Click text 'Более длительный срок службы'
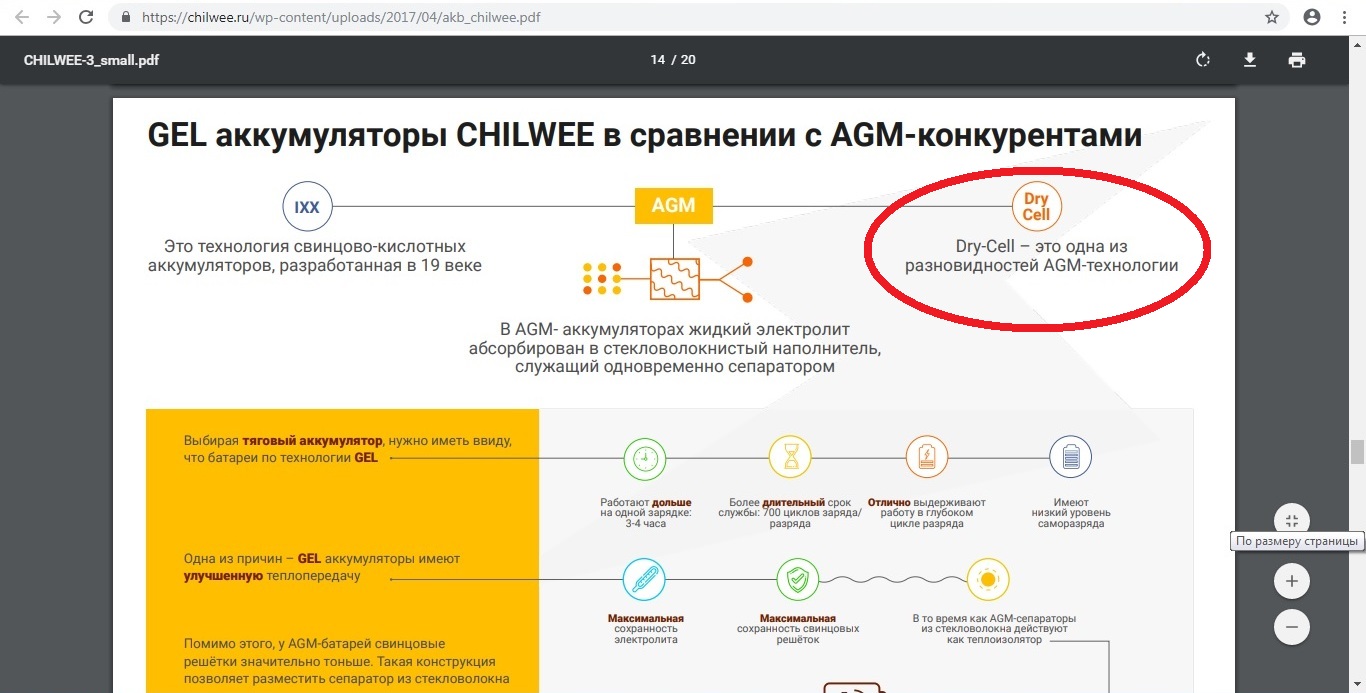The height and width of the screenshot is (693, 1366). tap(790, 513)
